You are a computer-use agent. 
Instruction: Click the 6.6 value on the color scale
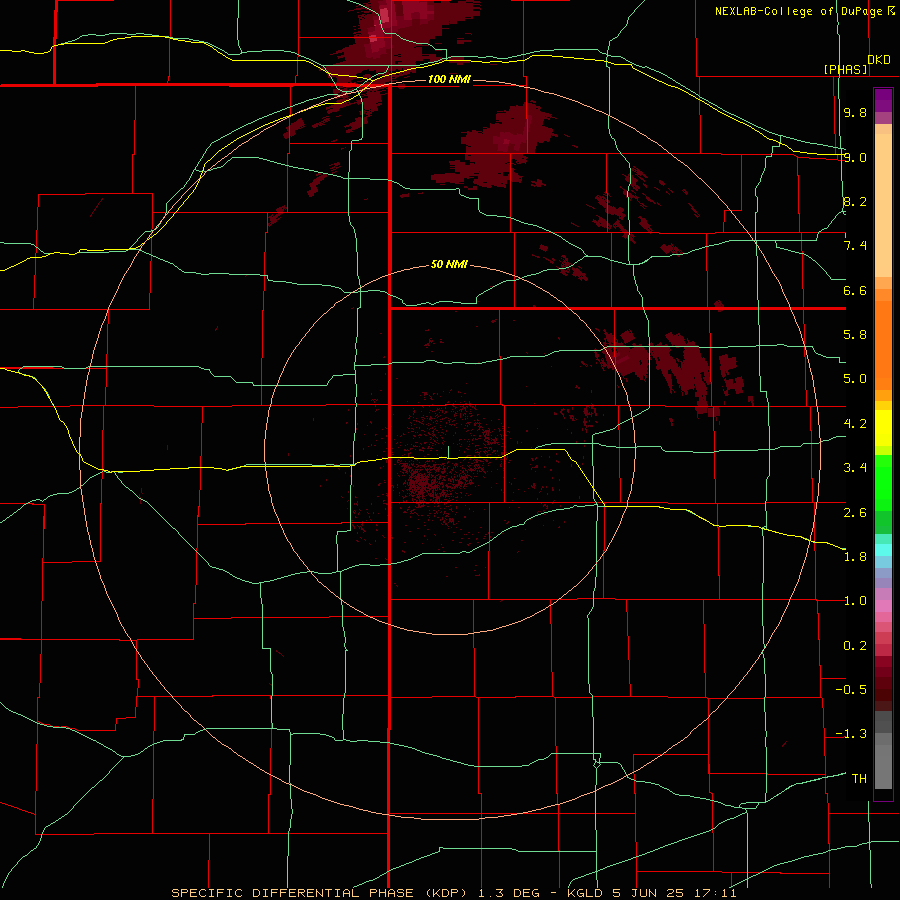coord(855,290)
